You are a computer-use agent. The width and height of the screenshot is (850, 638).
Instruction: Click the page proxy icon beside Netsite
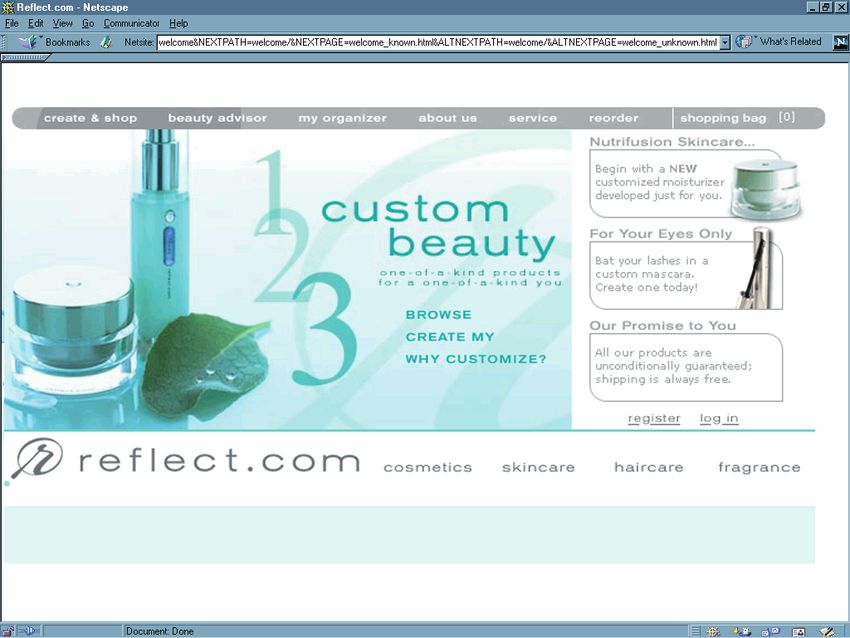point(106,42)
